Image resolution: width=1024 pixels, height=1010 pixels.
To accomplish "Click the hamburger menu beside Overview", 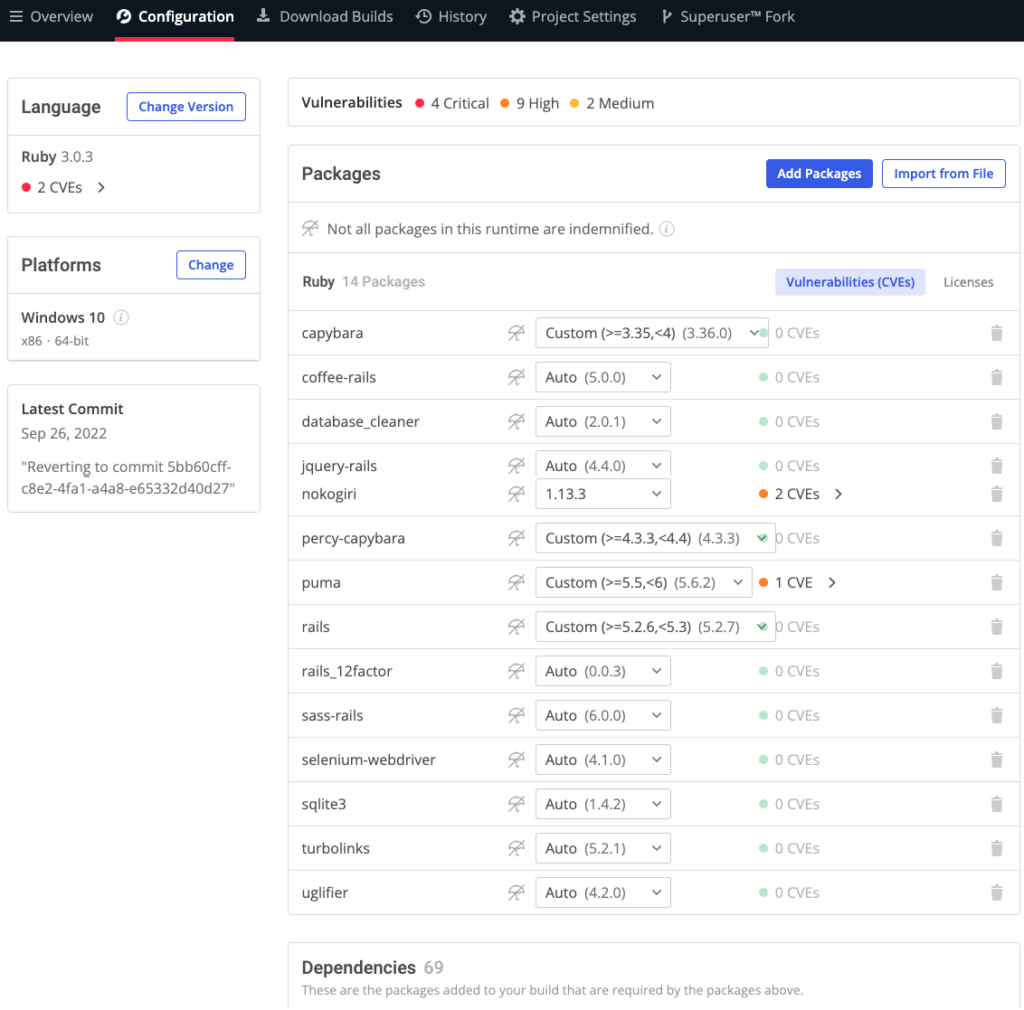I will 18,16.
